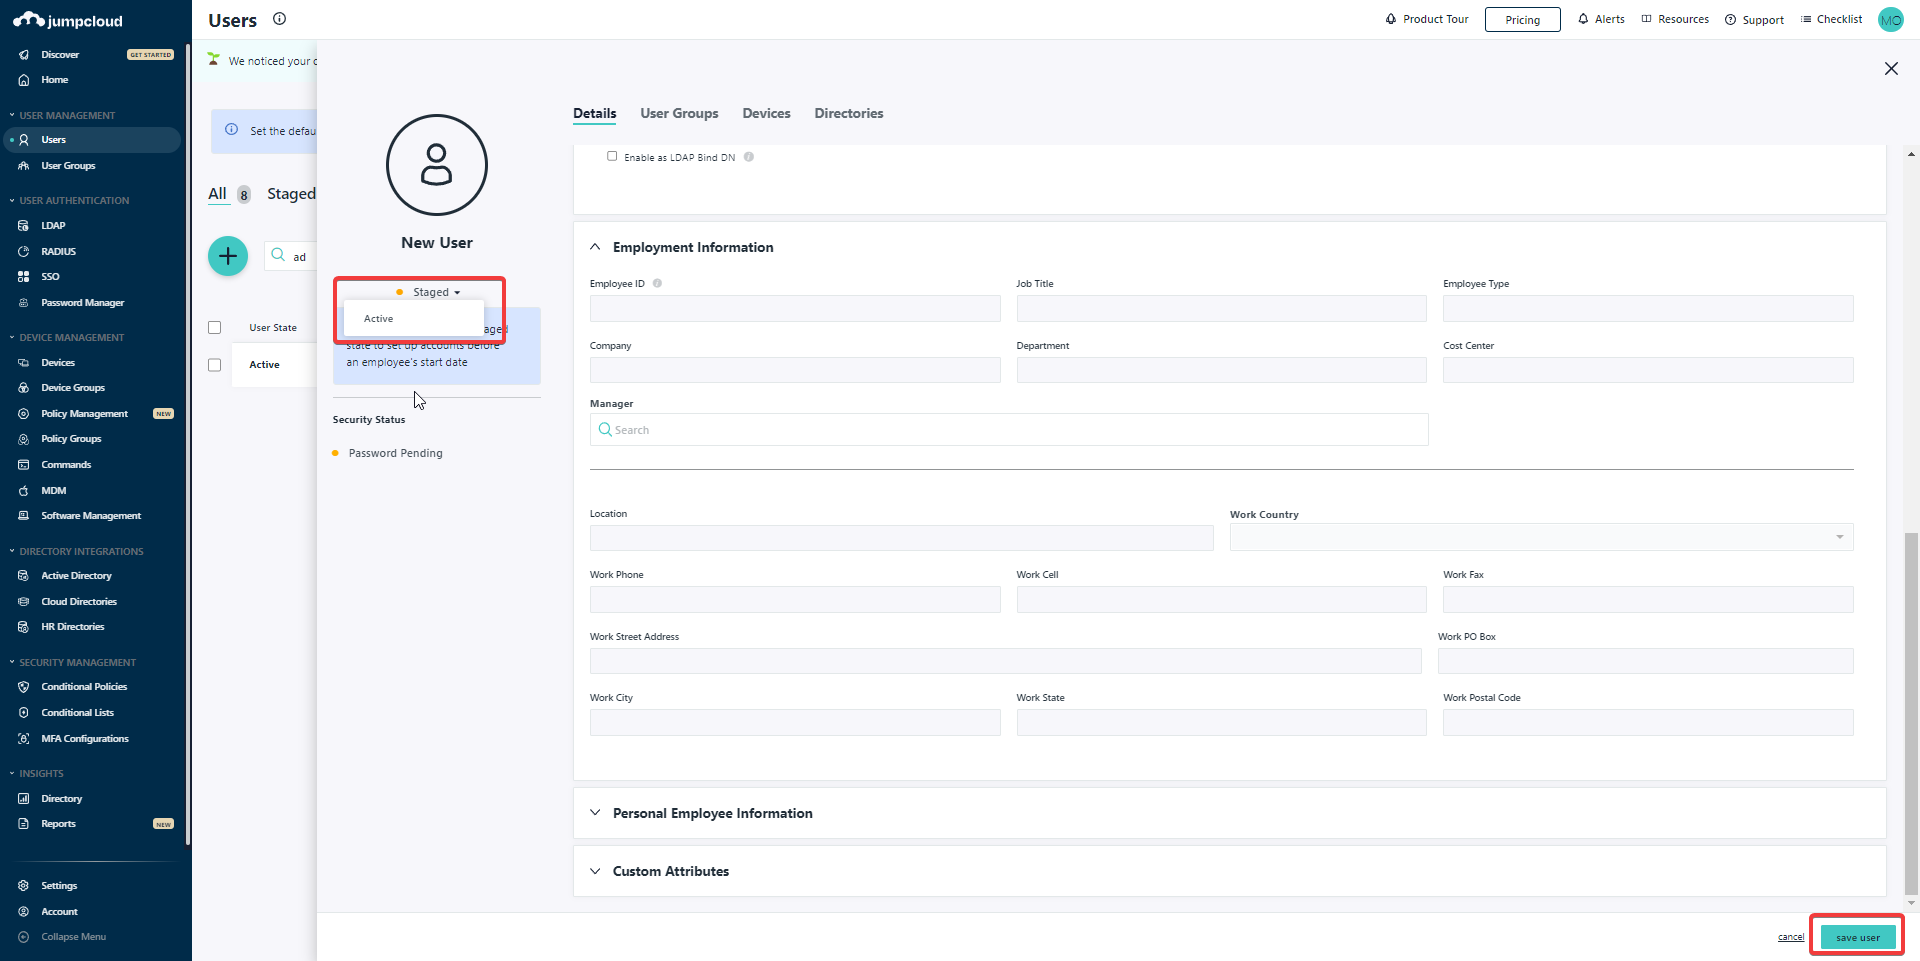Click the Job Title input field

pyautogui.click(x=1221, y=309)
